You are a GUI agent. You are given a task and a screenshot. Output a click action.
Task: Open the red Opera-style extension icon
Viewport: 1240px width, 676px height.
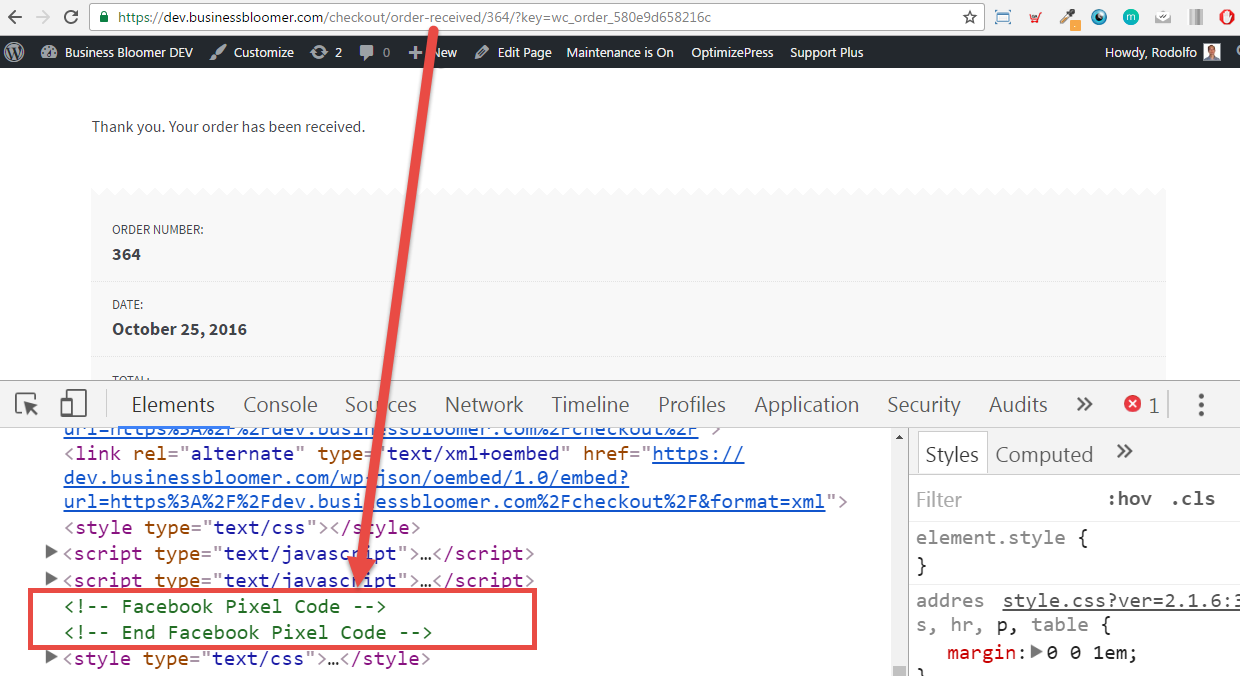pyautogui.click(x=1227, y=17)
